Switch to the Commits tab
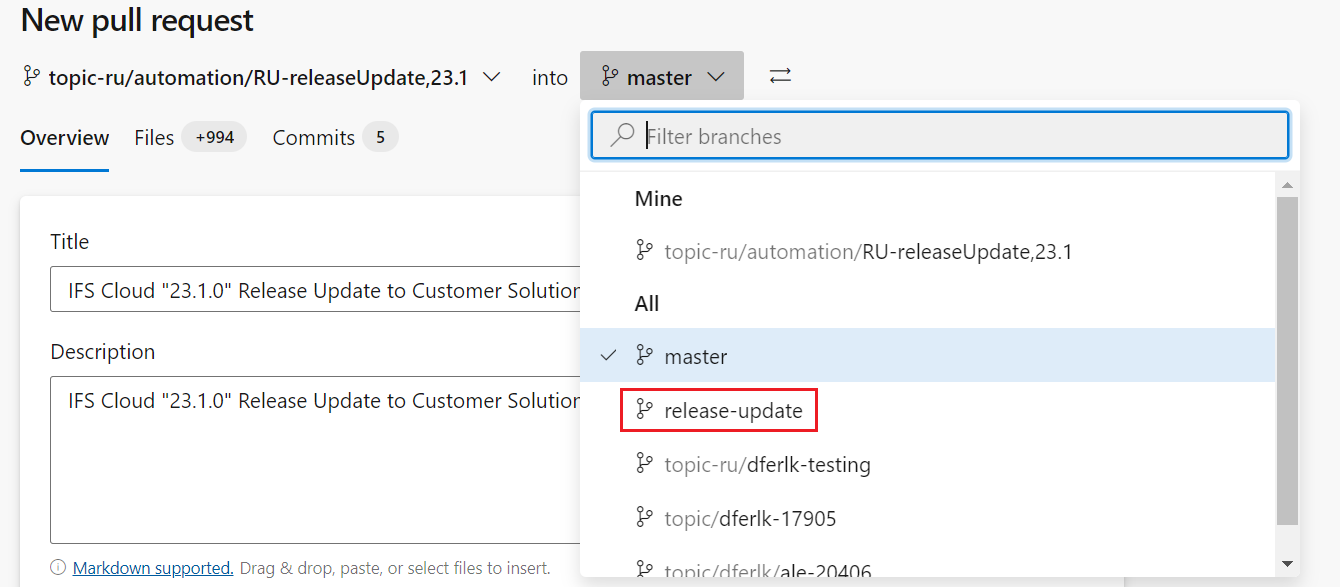 pyautogui.click(x=314, y=137)
